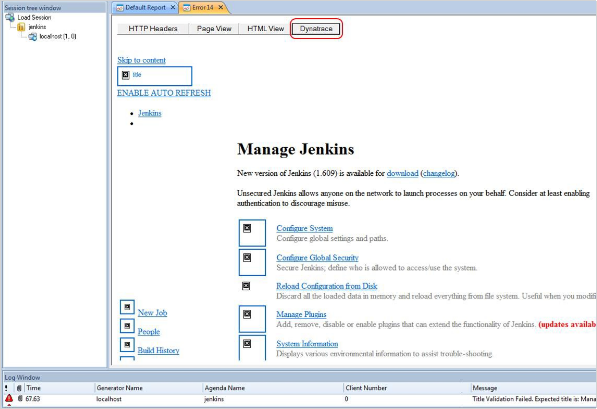Click the Error 14 tab icon
This screenshot has width=597, height=409.
pyautogui.click(x=187, y=8)
